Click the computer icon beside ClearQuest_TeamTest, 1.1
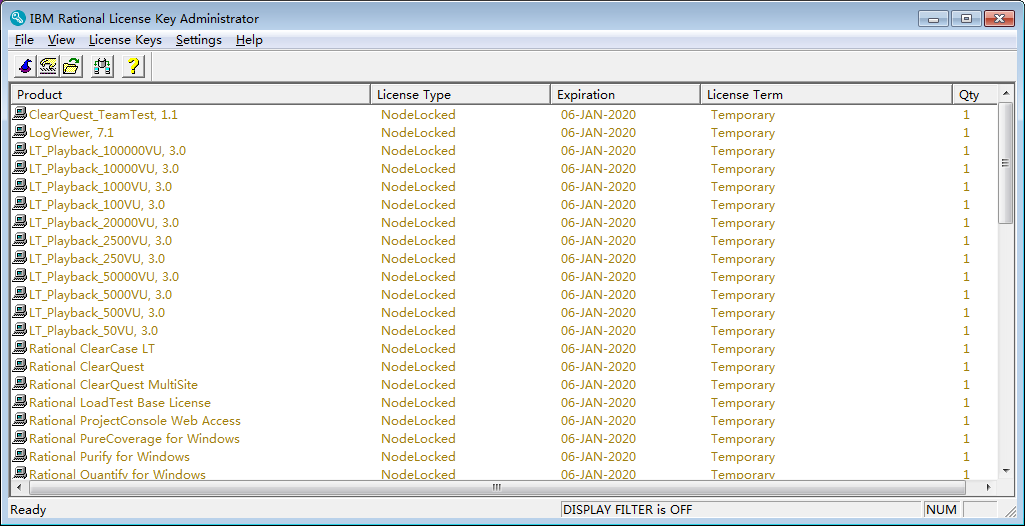Image resolution: width=1025 pixels, height=526 pixels. [20, 114]
